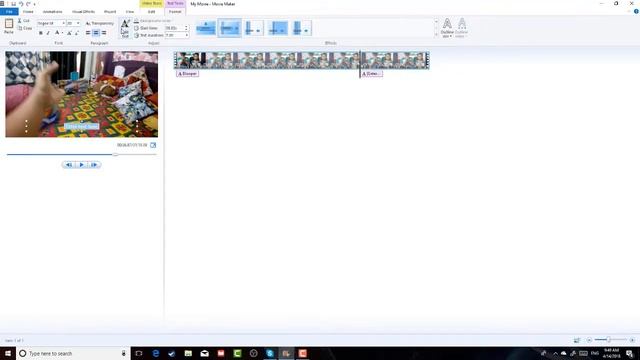Adjust the Start time stepper arrows
640x360 pixels.
187,28
